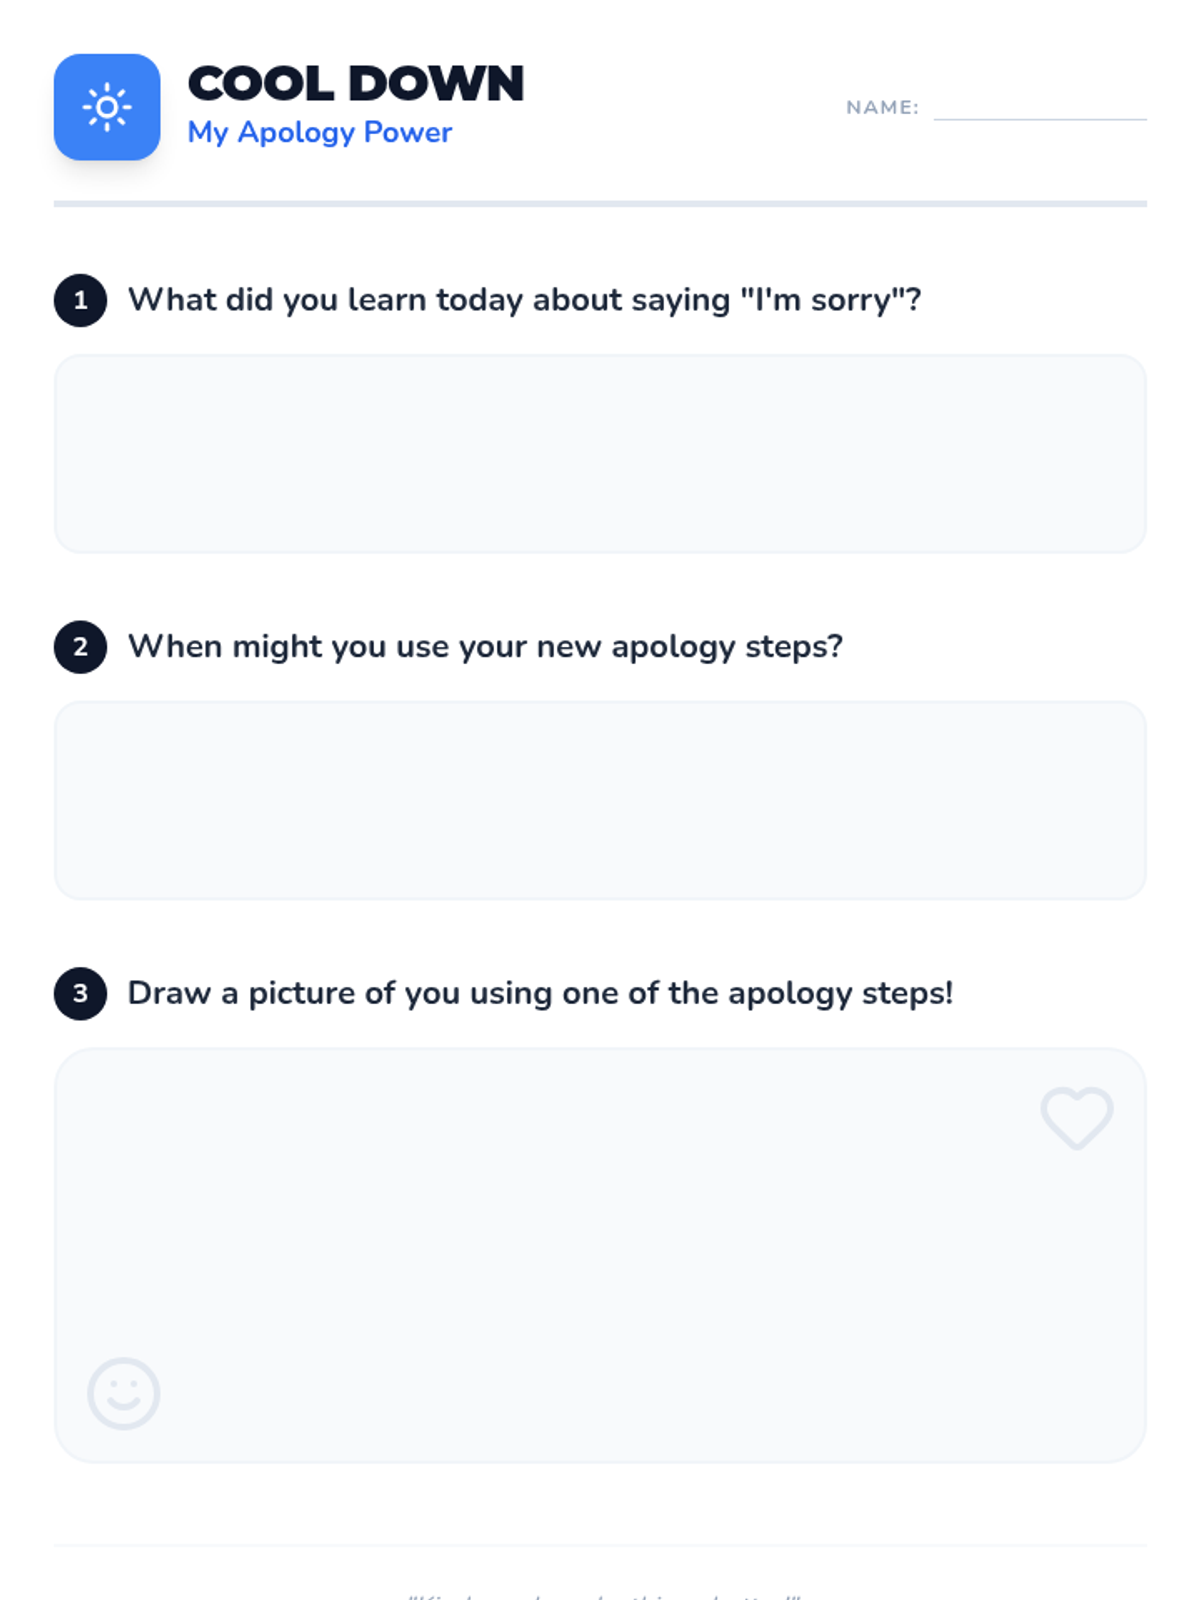Click the number 1 badge

coord(80,300)
